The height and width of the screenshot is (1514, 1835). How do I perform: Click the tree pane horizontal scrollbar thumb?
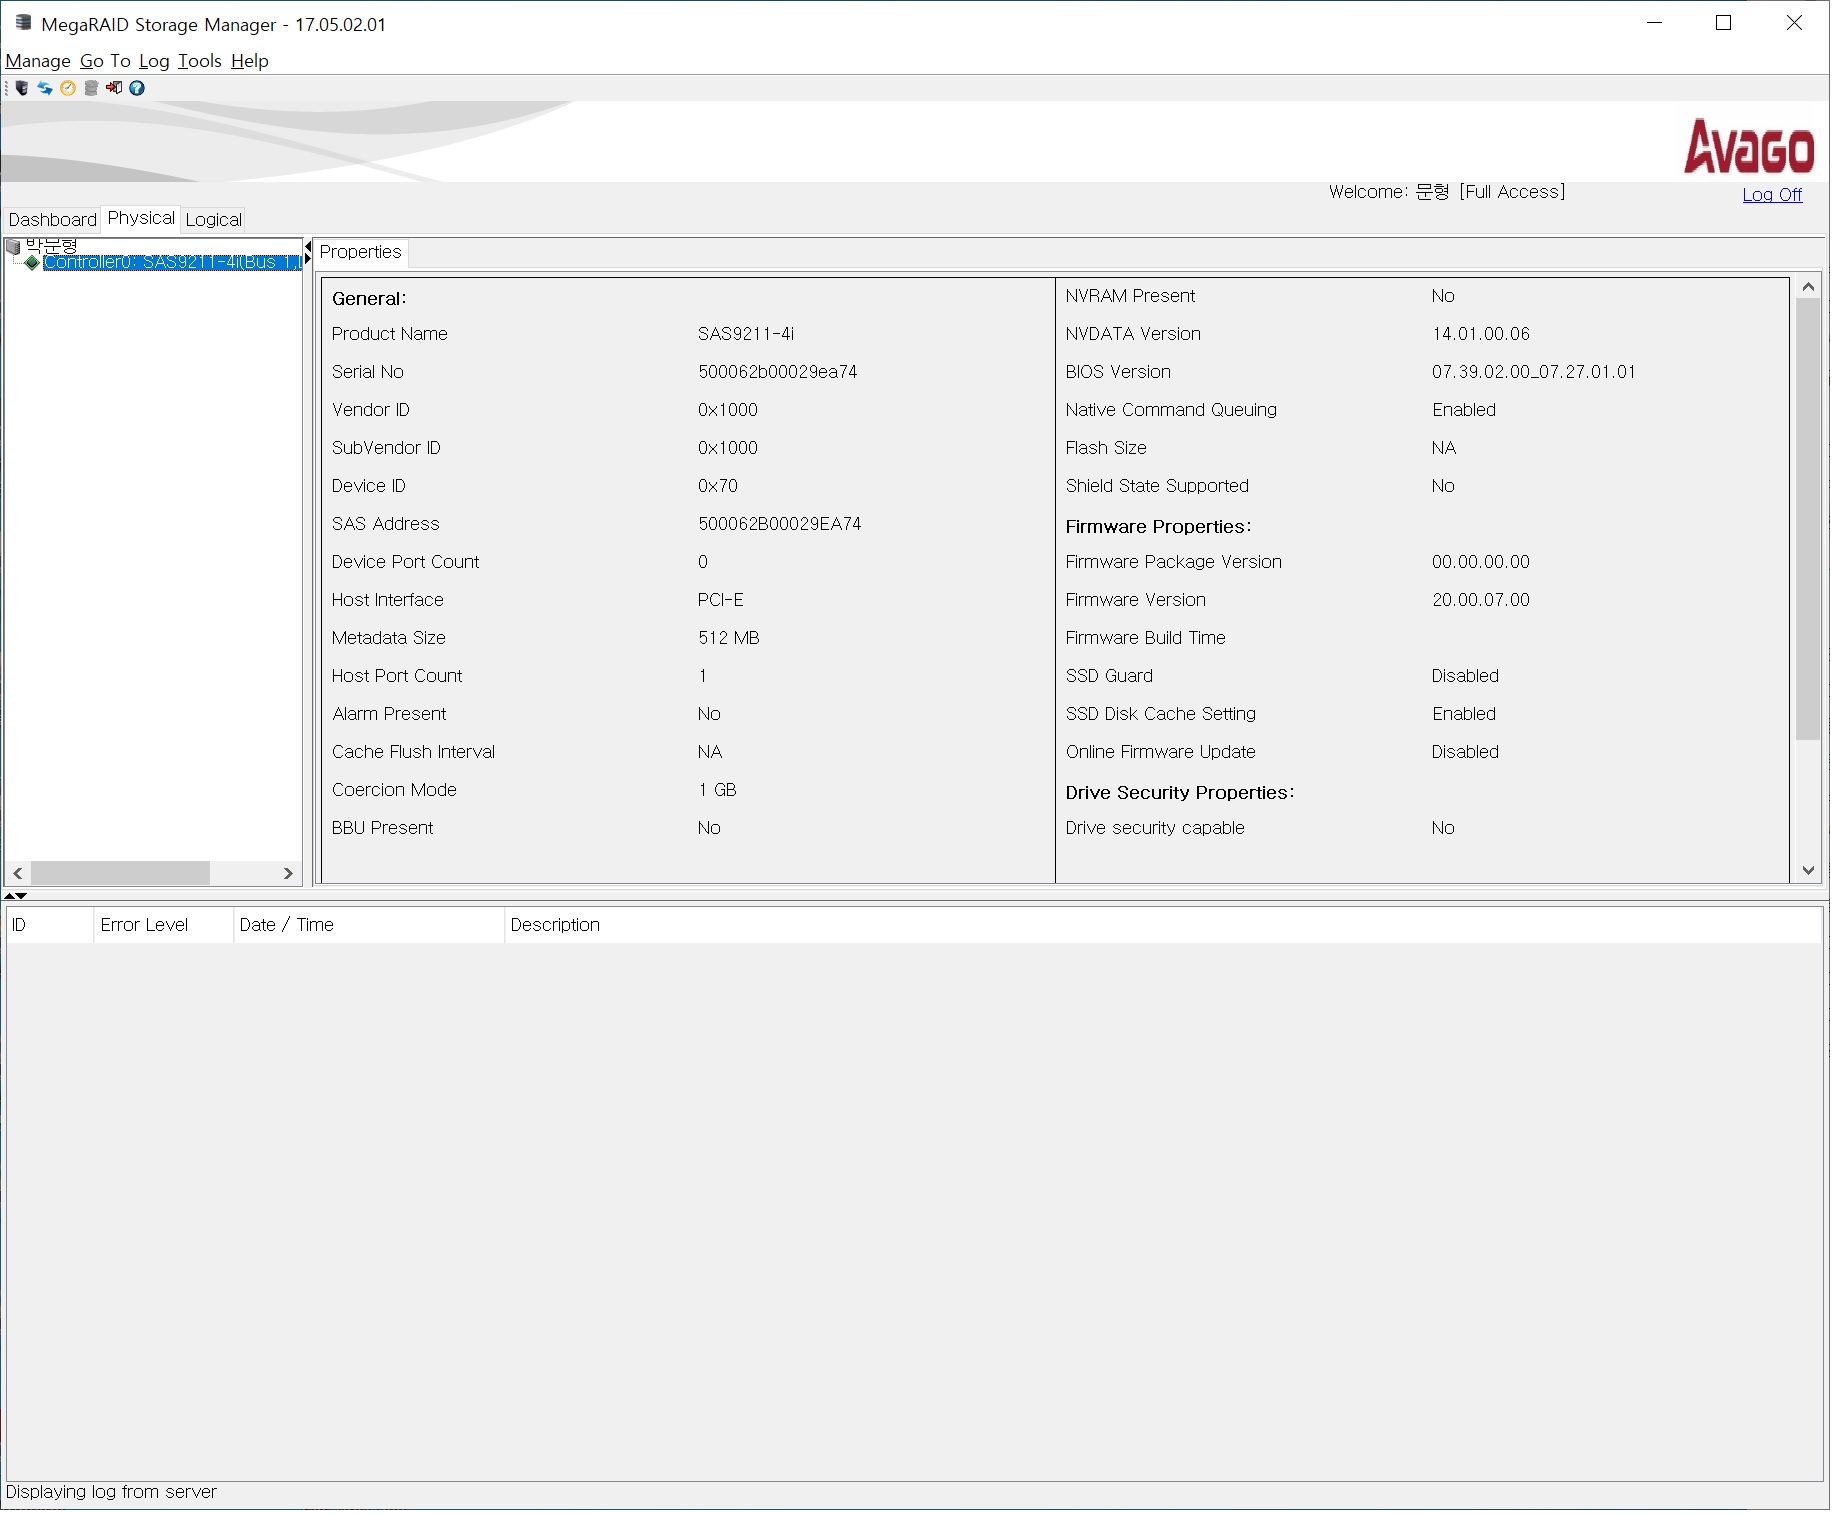tap(120, 873)
